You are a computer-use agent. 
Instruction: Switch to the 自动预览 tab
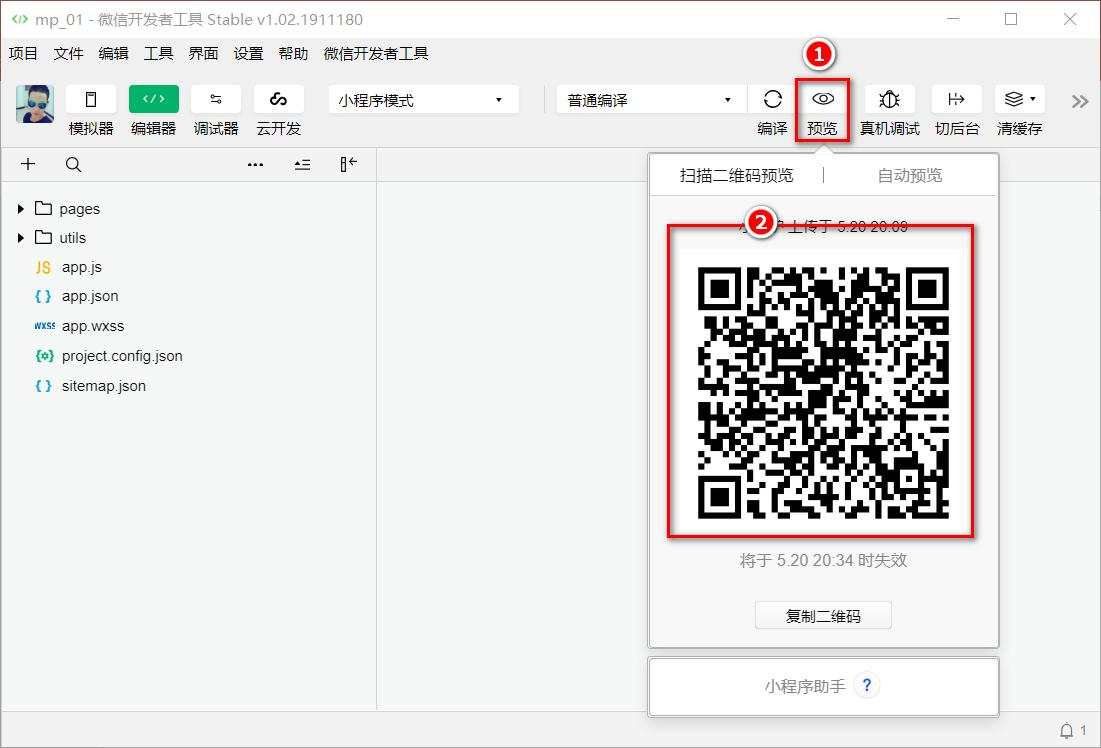909,175
